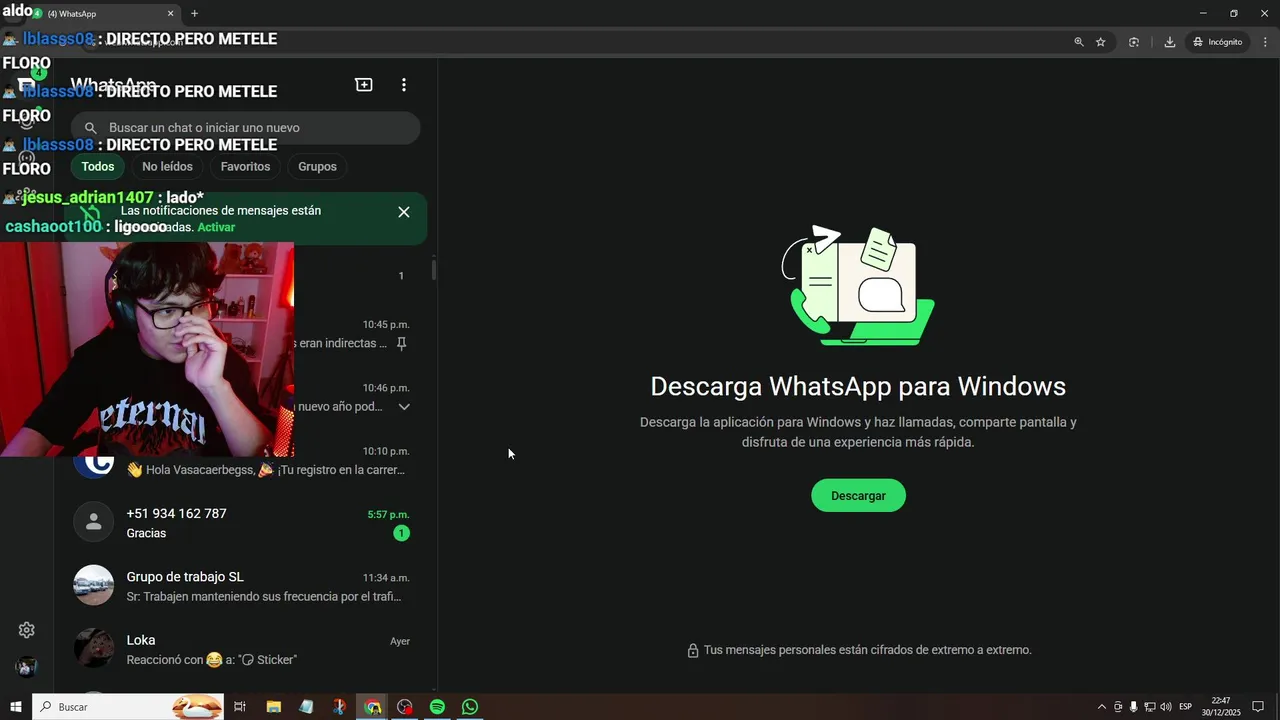This screenshot has width=1280, height=720.
Task: Start a new chat with the plus icon
Action: pos(364,85)
